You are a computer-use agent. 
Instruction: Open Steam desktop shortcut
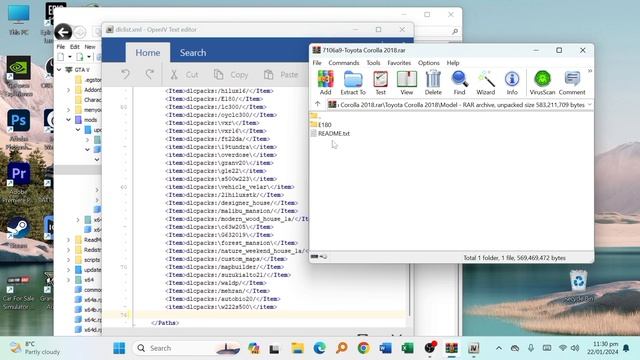pyautogui.click(x=18, y=233)
